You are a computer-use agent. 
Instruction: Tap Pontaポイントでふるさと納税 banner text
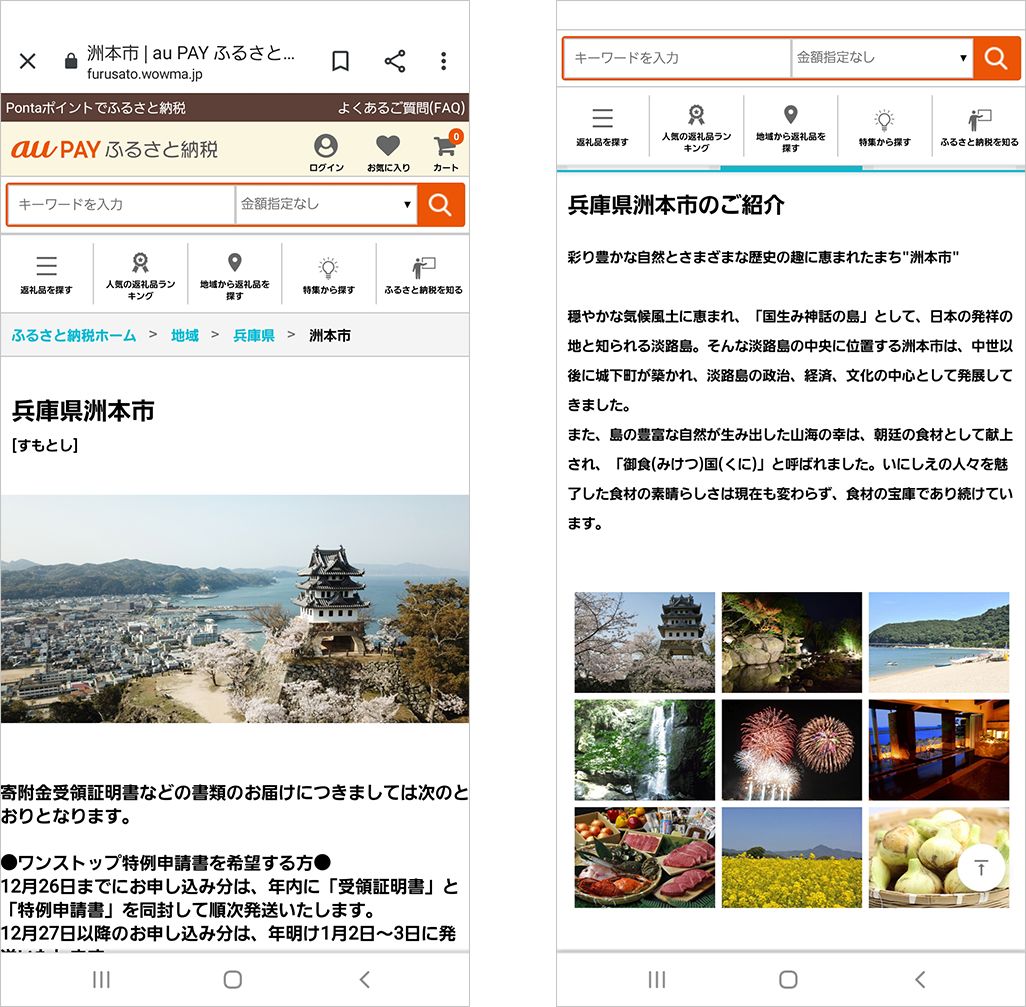pyautogui.click(x=96, y=108)
